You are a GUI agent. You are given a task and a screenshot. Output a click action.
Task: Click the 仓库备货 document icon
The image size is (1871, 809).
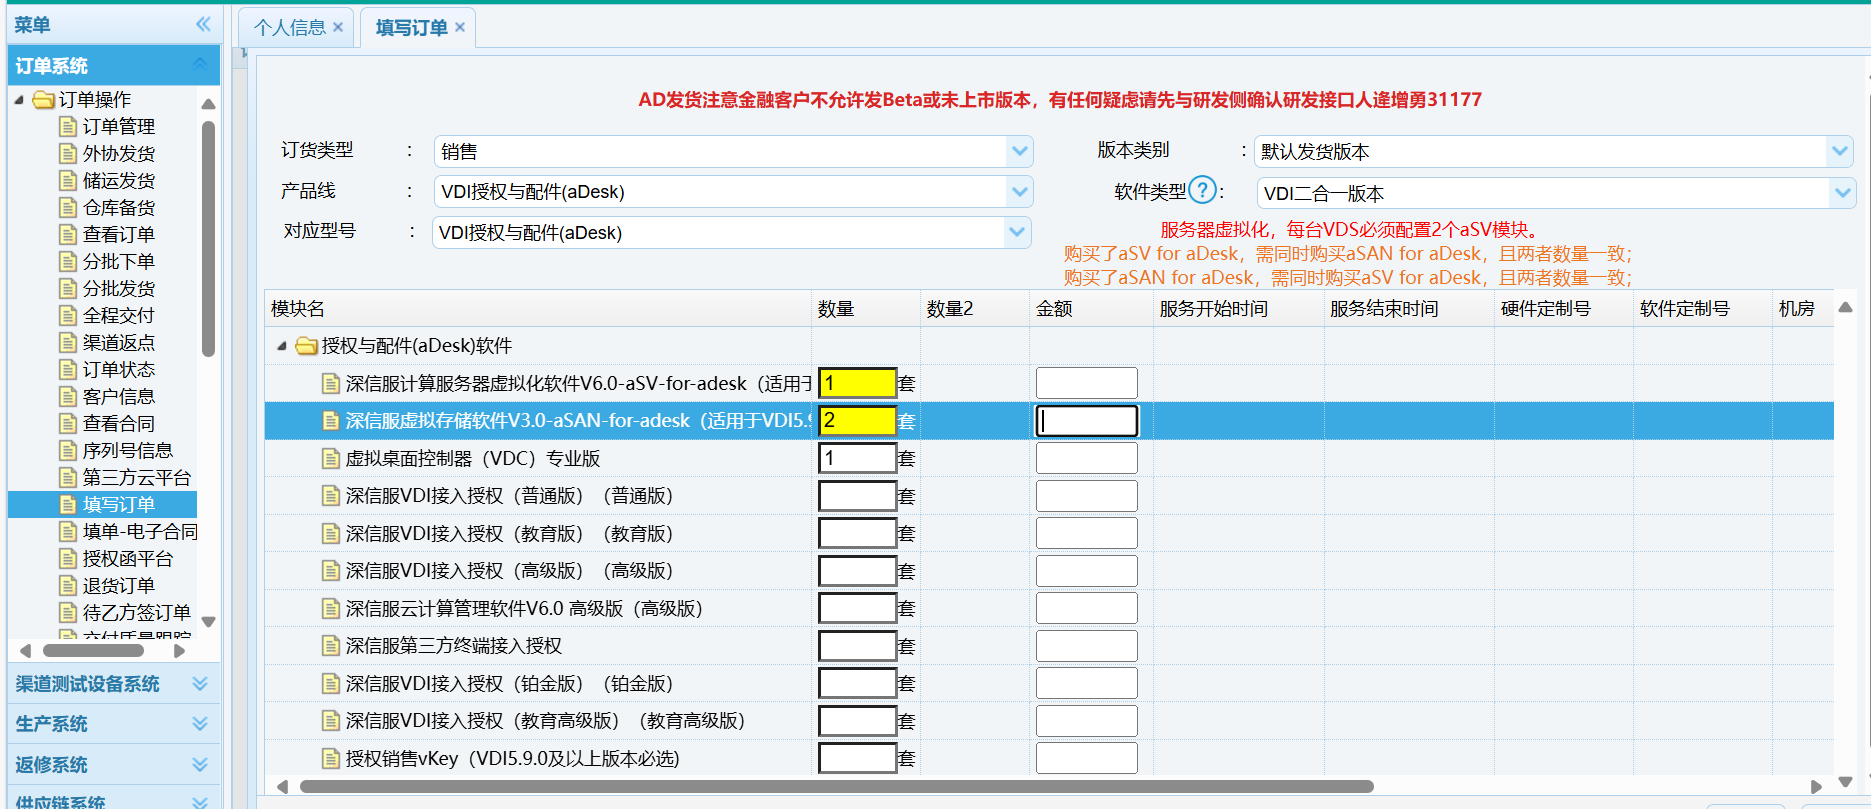68,207
